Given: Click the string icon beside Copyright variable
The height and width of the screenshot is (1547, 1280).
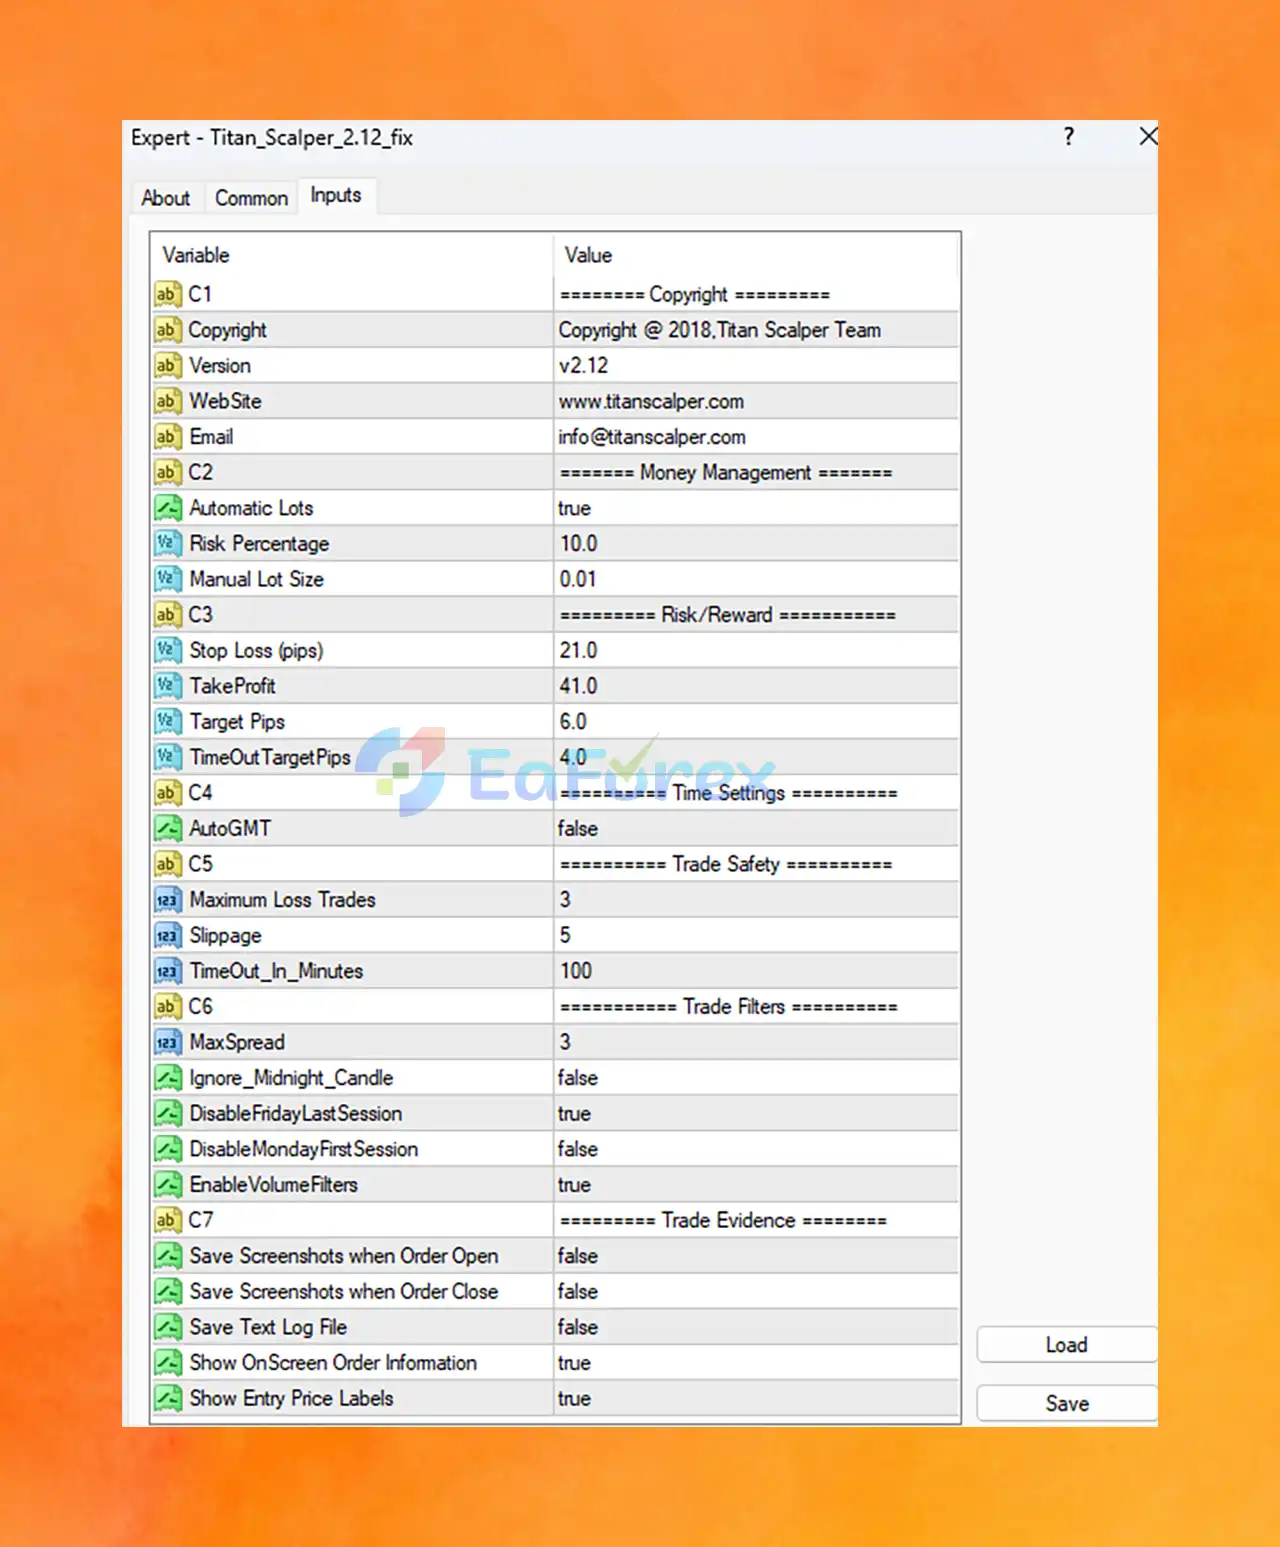Looking at the screenshot, I should [168, 330].
